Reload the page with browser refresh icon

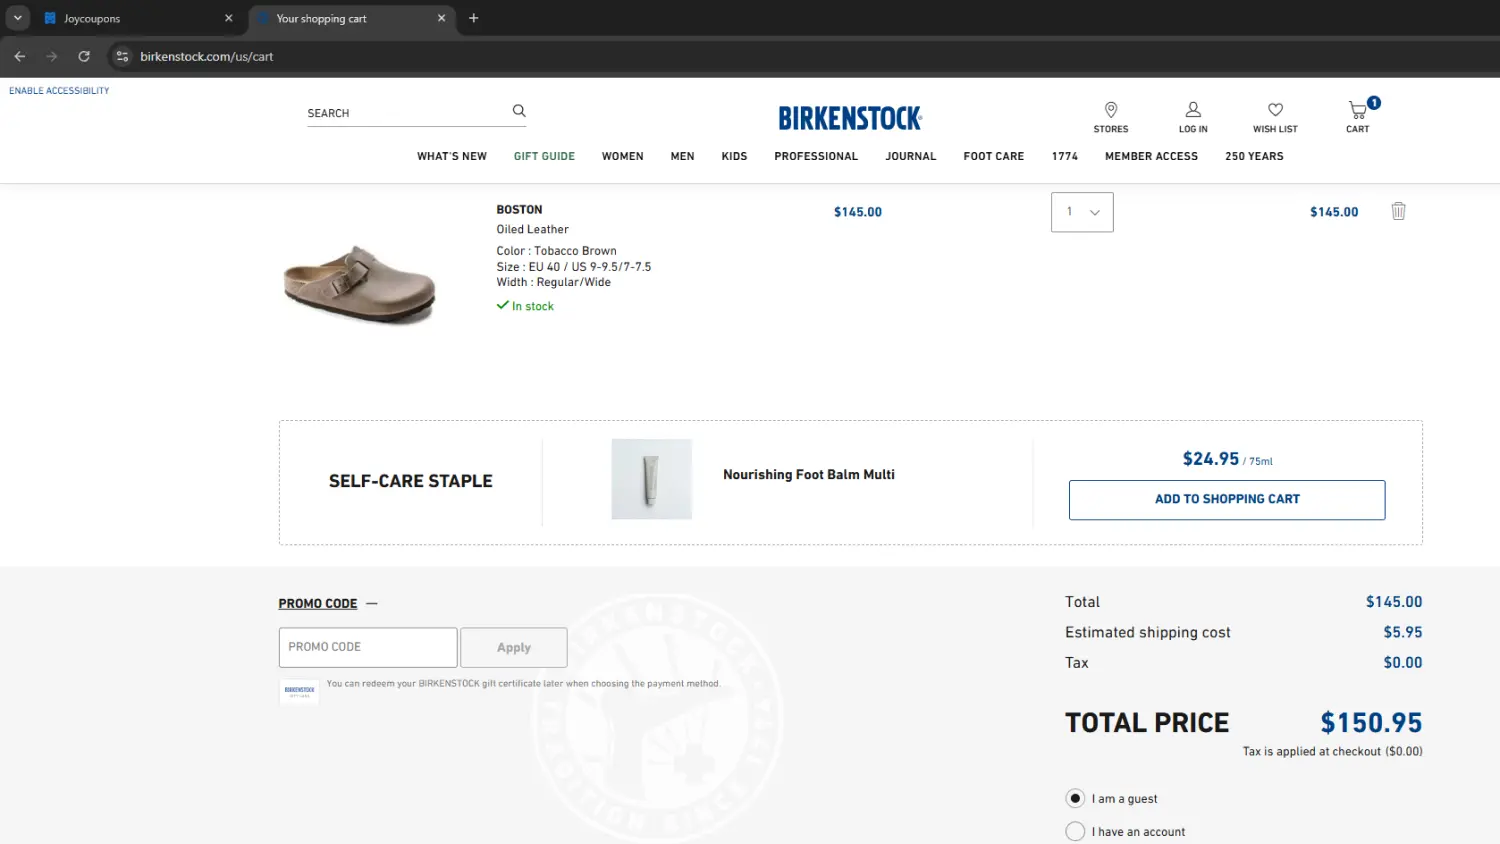click(x=84, y=57)
